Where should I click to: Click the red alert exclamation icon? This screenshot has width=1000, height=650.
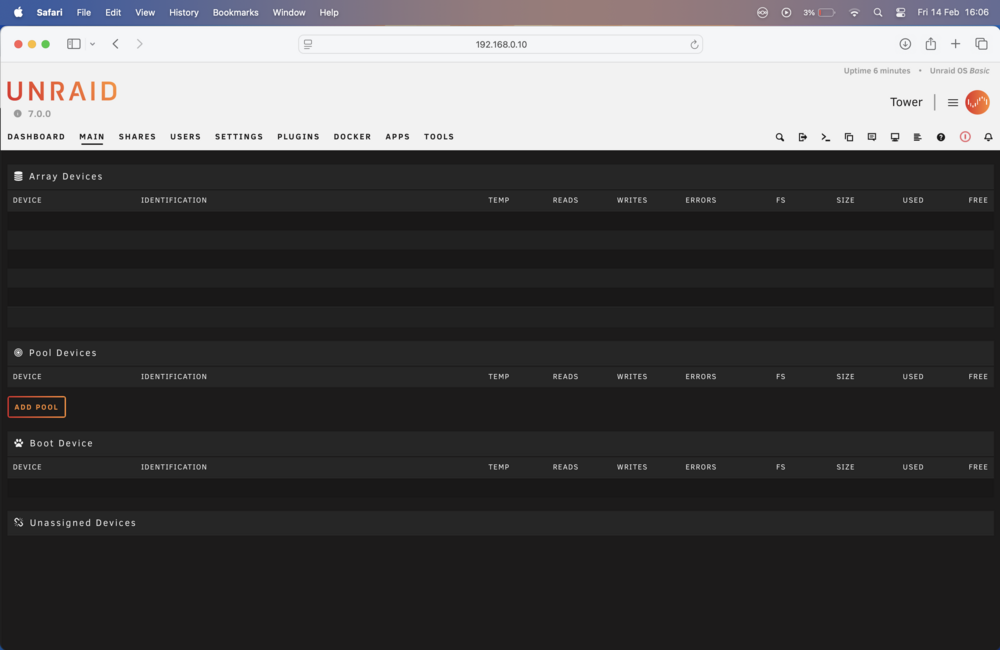click(x=965, y=137)
